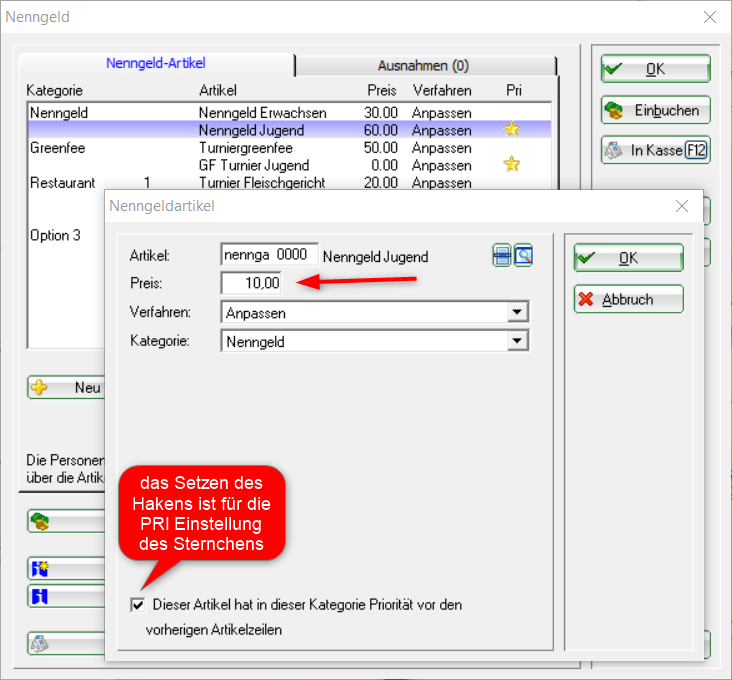732x680 pixels.
Task: Click the Artikel code input field
Action: (x=269, y=256)
